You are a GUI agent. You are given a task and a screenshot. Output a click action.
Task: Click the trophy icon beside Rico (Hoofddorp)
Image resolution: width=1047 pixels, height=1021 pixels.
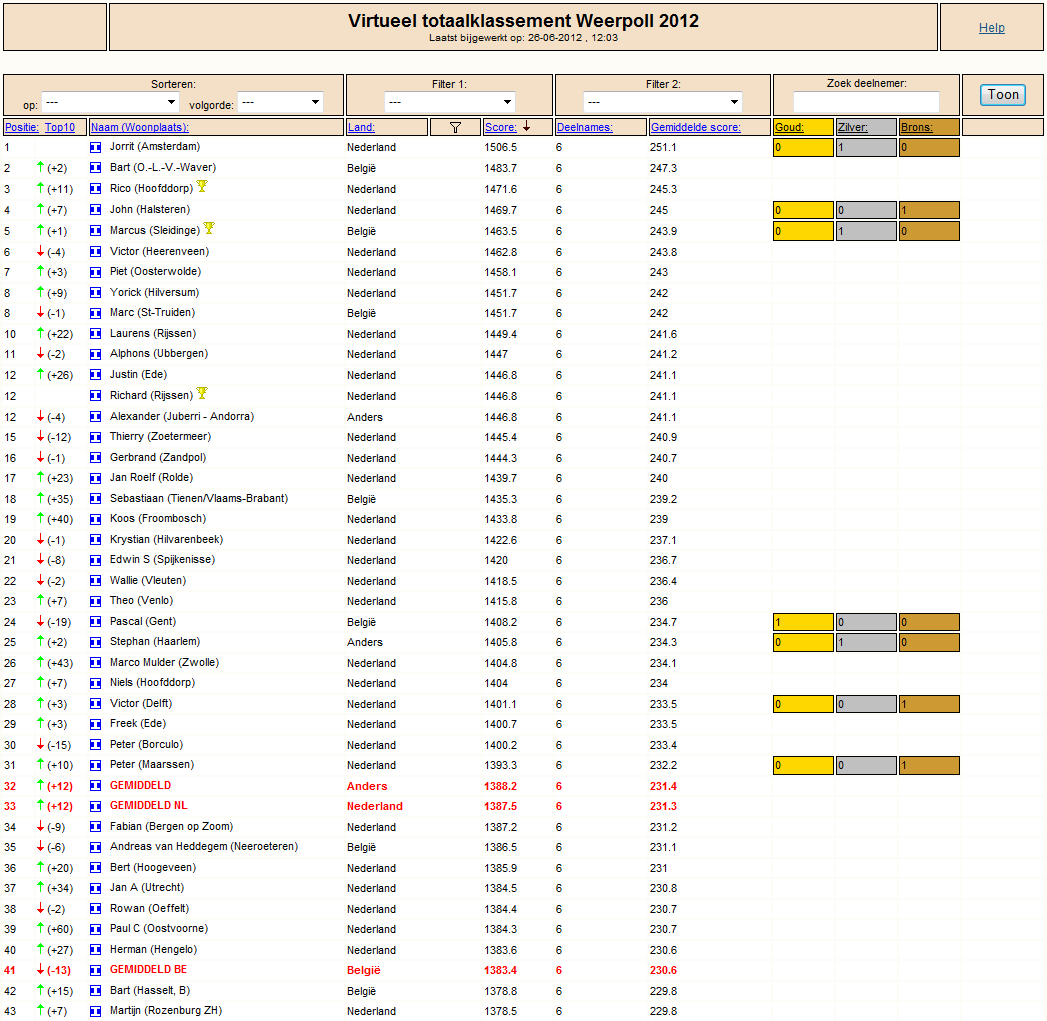(x=202, y=186)
